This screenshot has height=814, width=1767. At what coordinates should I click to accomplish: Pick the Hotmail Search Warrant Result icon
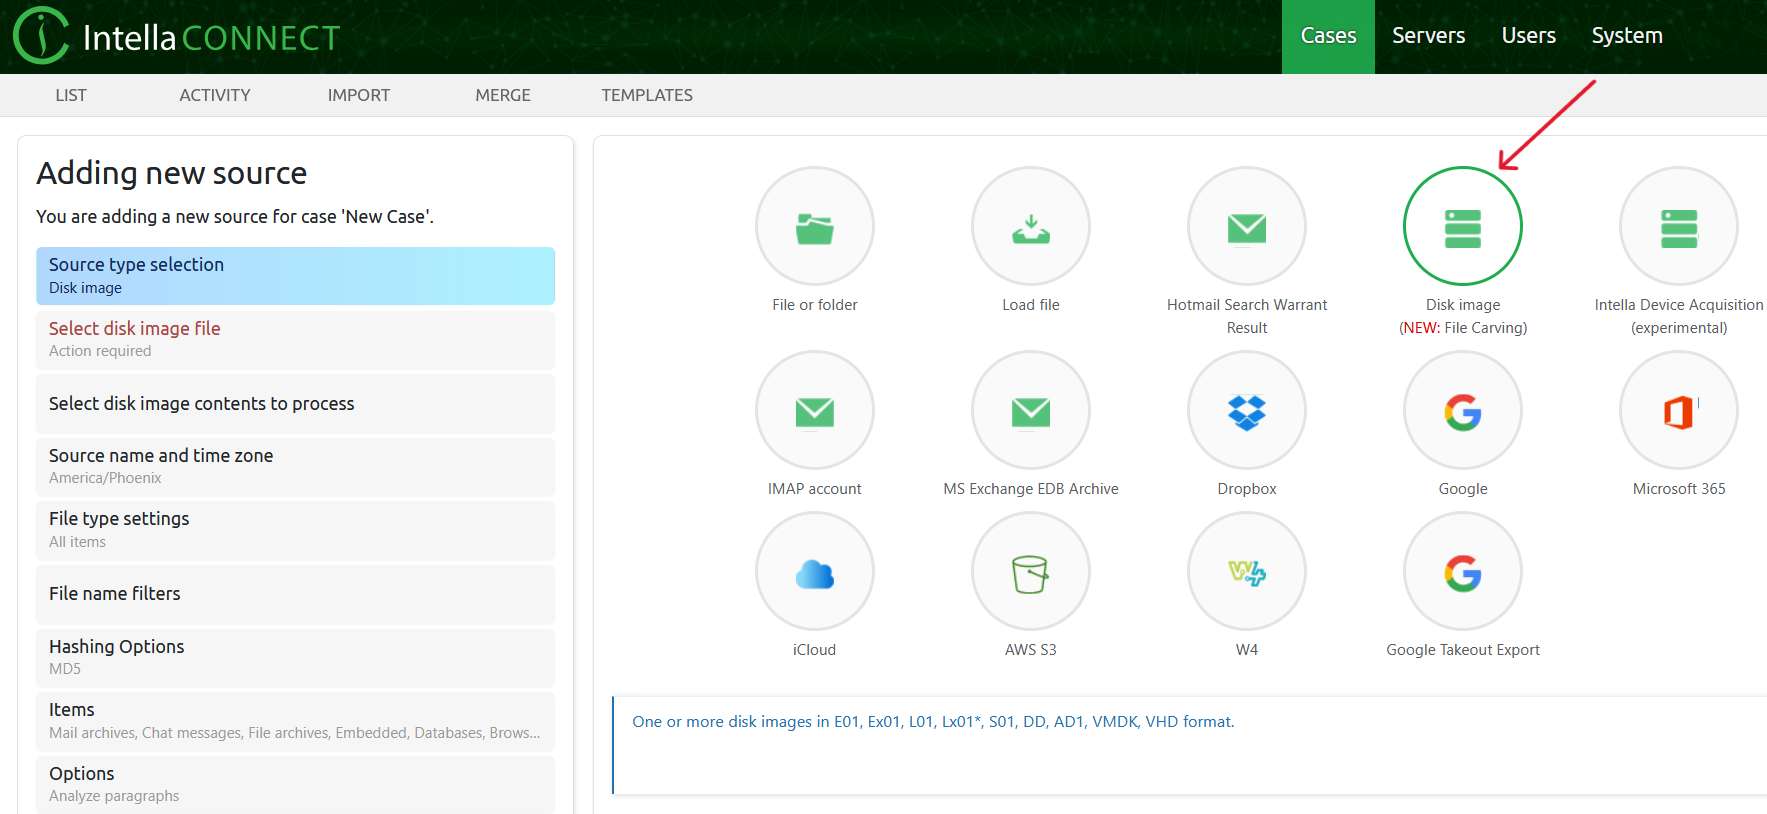click(x=1246, y=227)
